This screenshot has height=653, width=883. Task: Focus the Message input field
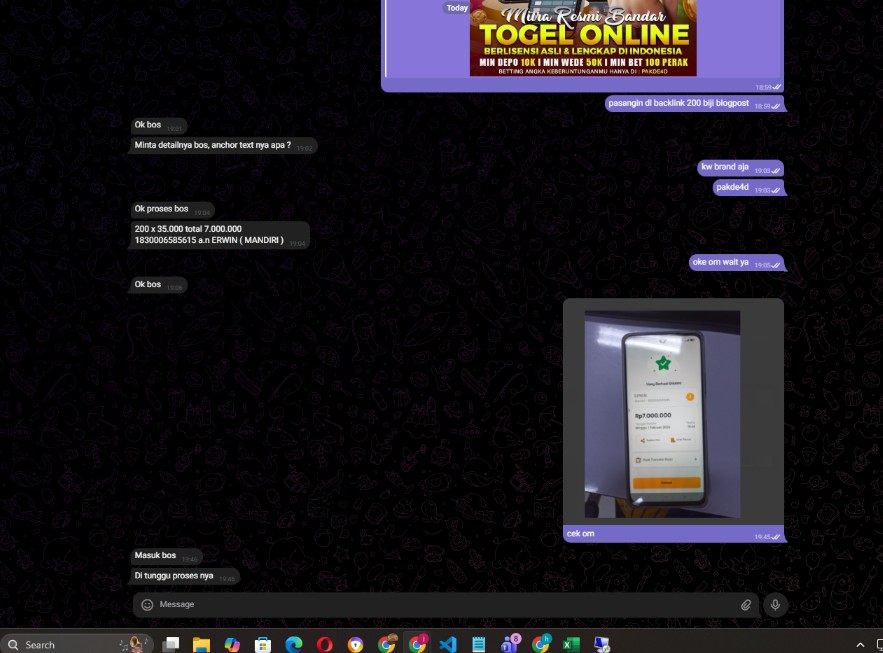[440, 605]
